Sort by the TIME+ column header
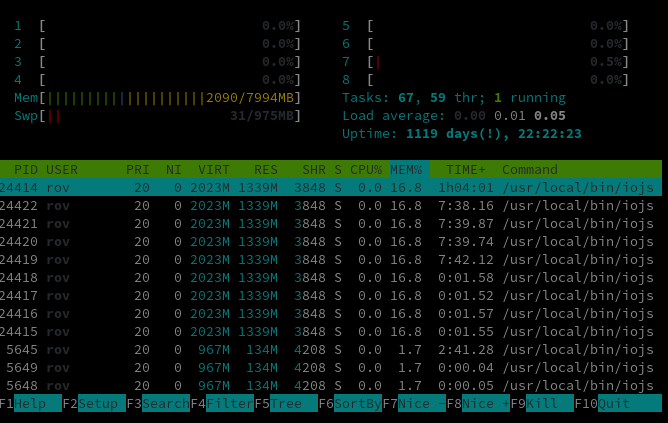The image size is (668, 423). pos(466,169)
